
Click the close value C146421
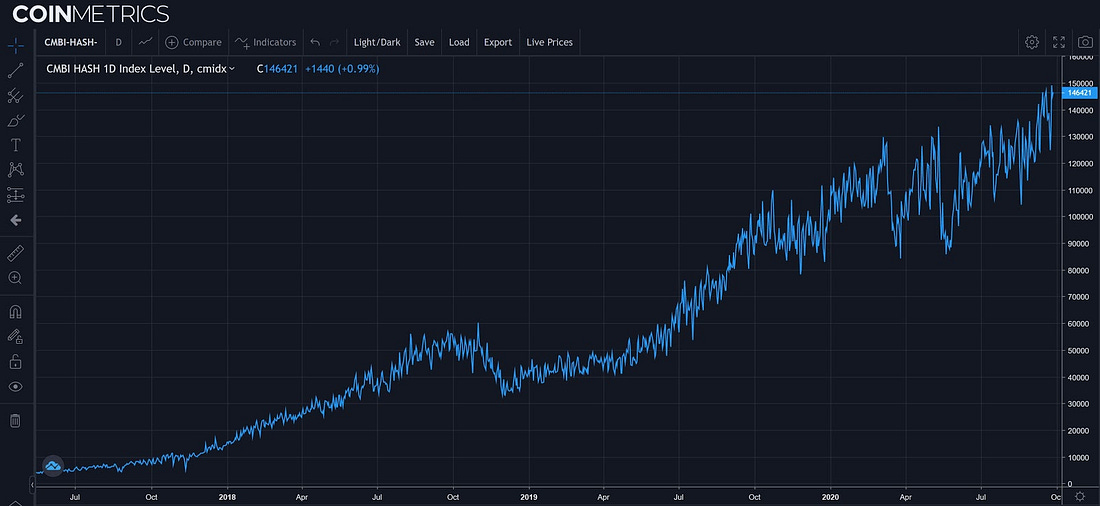(x=278, y=69)
